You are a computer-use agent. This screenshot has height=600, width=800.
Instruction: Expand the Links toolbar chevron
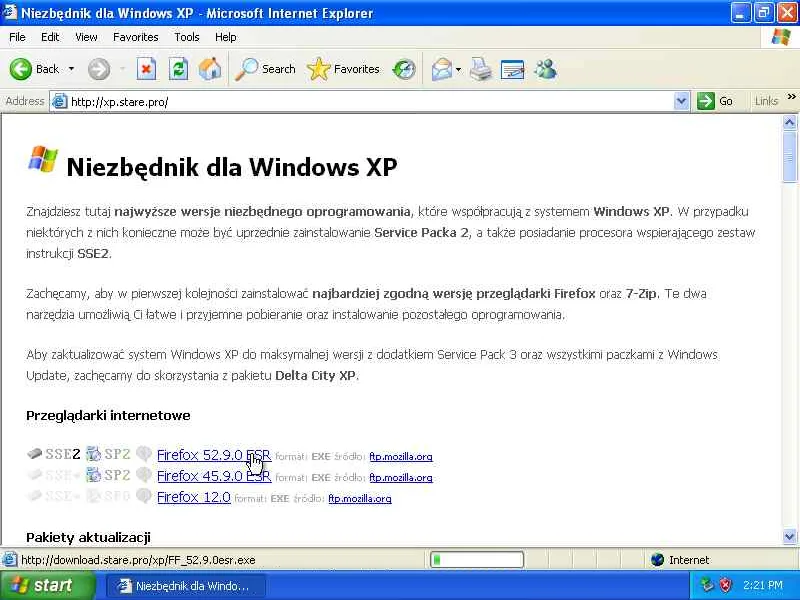(791, 97)
